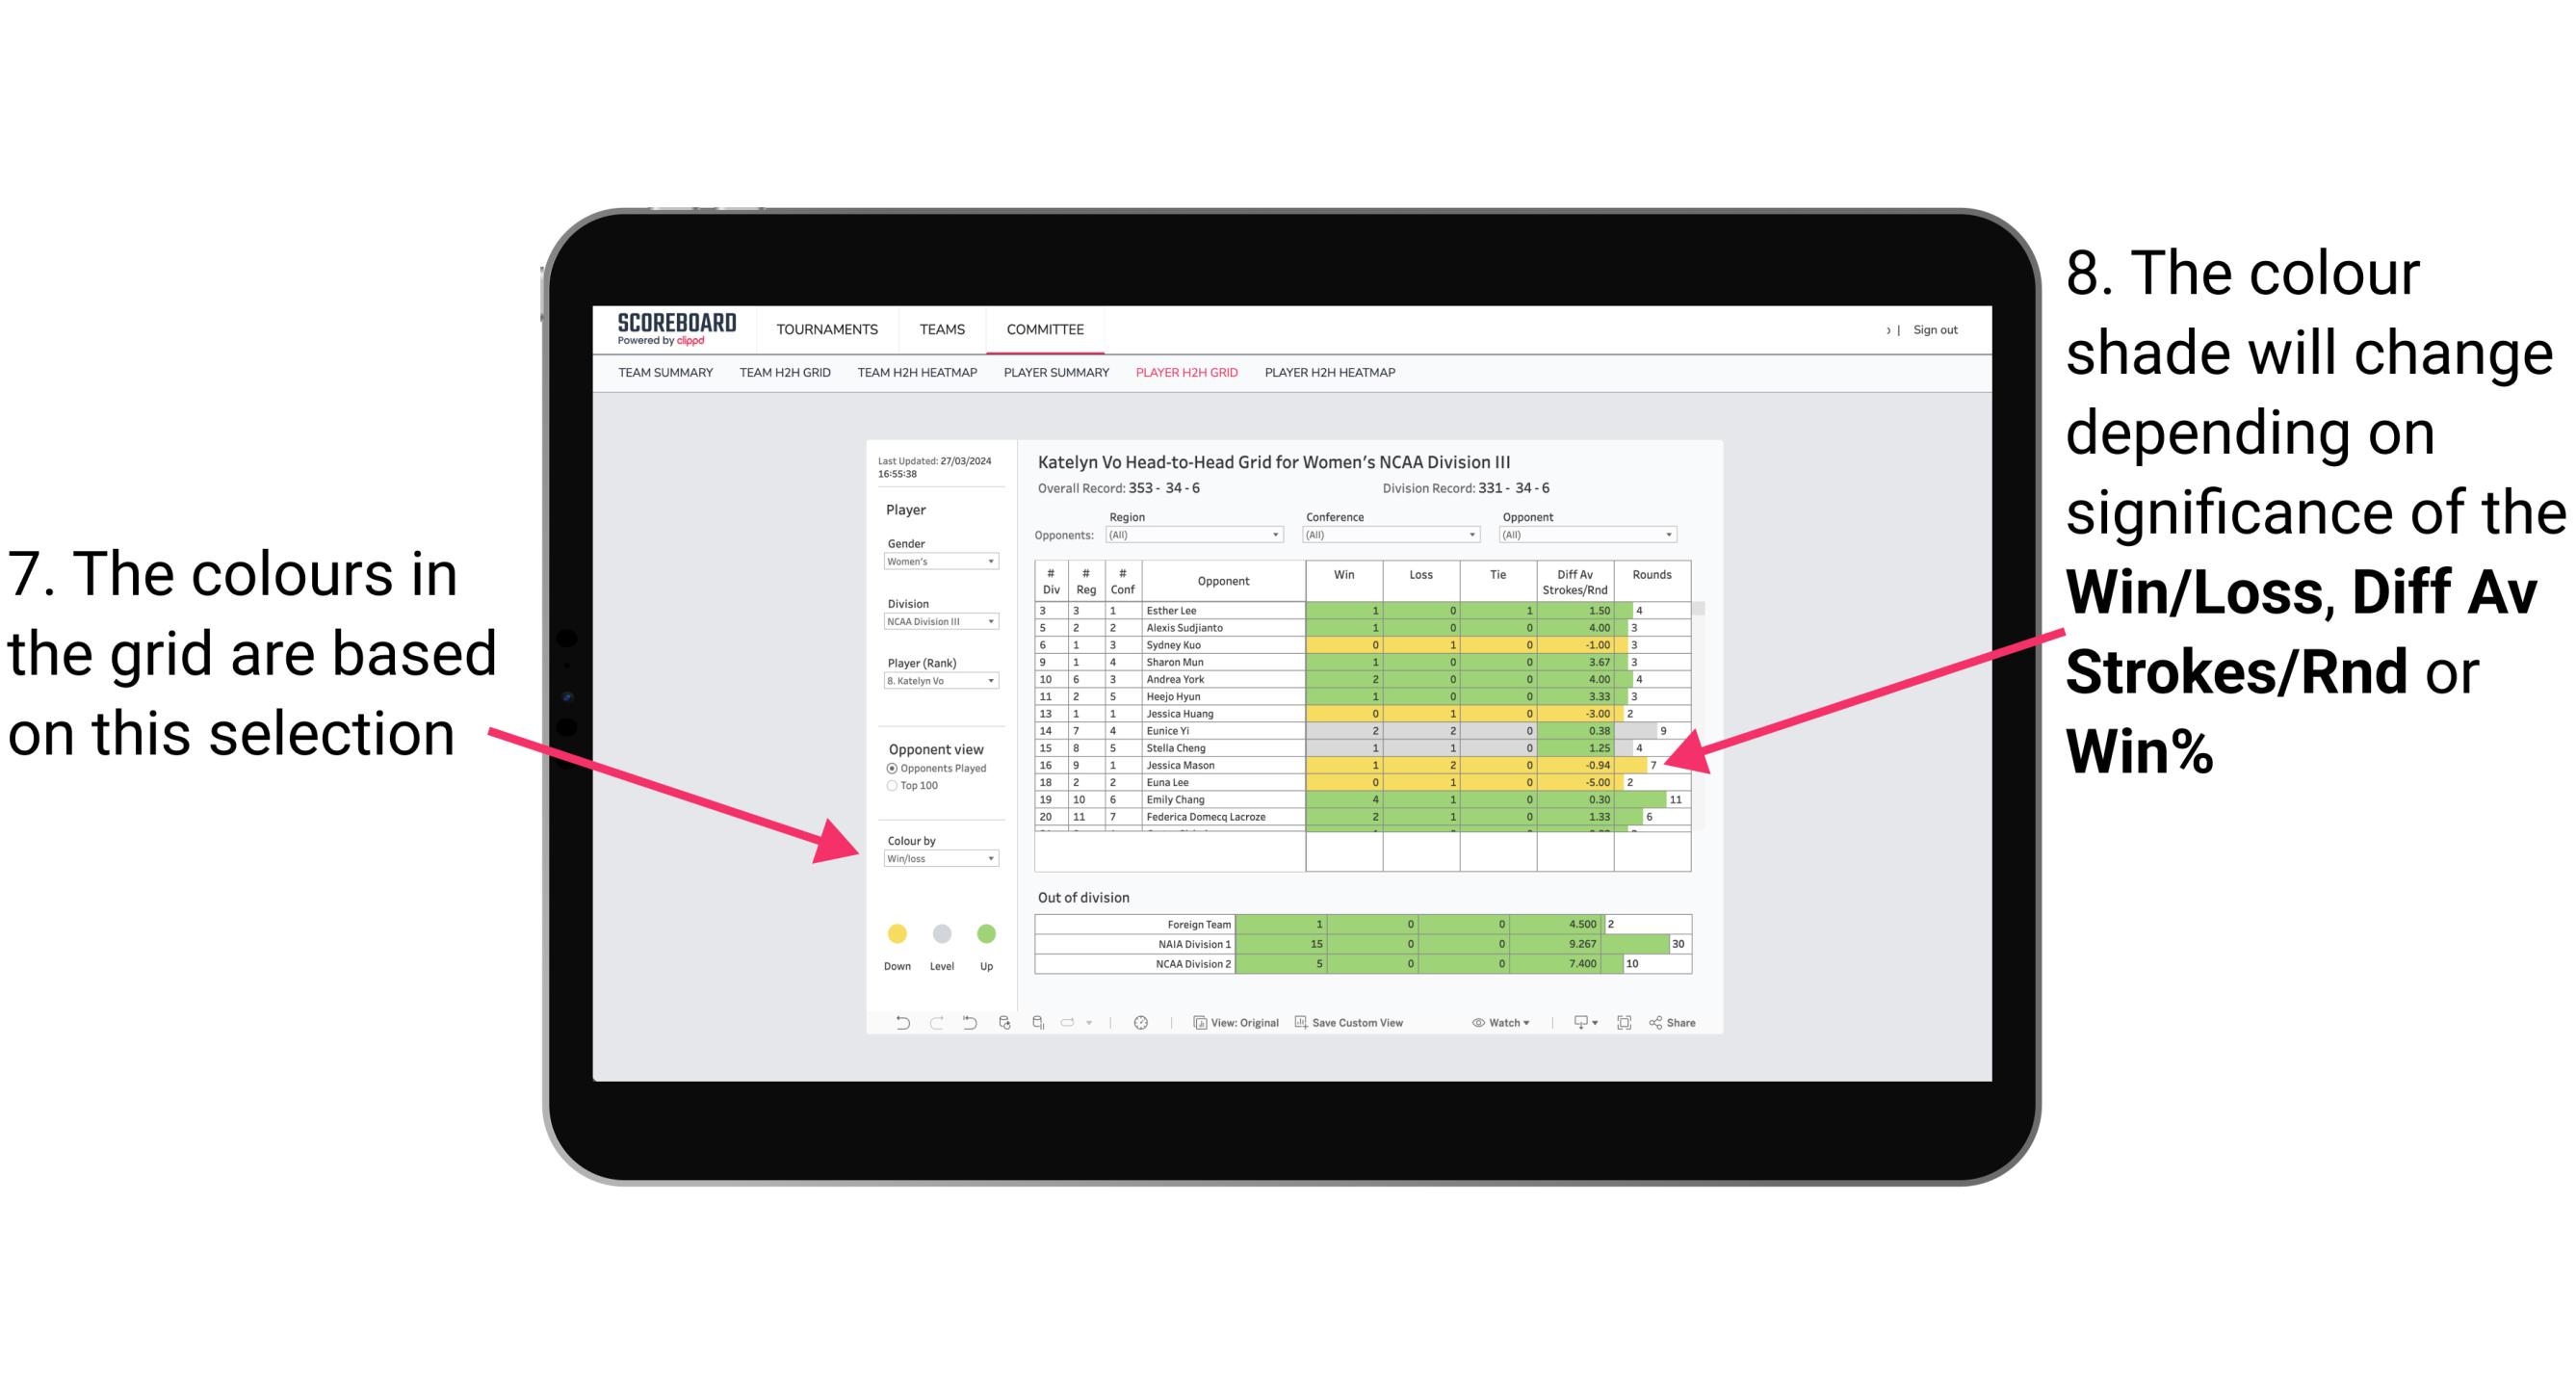The width and height of the screenshot is (2576, 1386).
Task: Select Opponents Played radio button
Action: pos(887,768)
